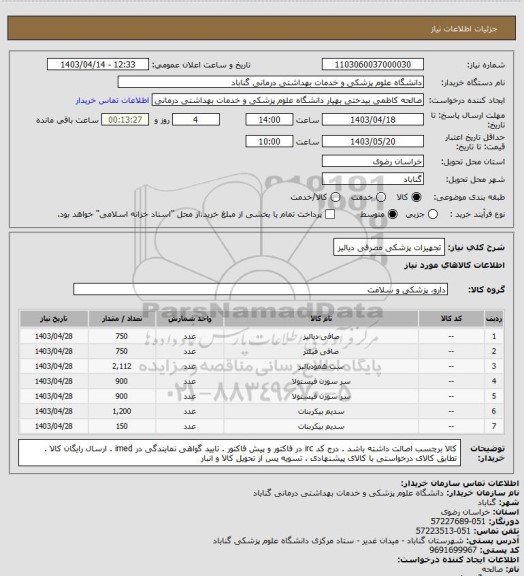Viewport: 524px width, 576px height.
Task: Select the متوسط purchase type radio
Action: [393, 214]
